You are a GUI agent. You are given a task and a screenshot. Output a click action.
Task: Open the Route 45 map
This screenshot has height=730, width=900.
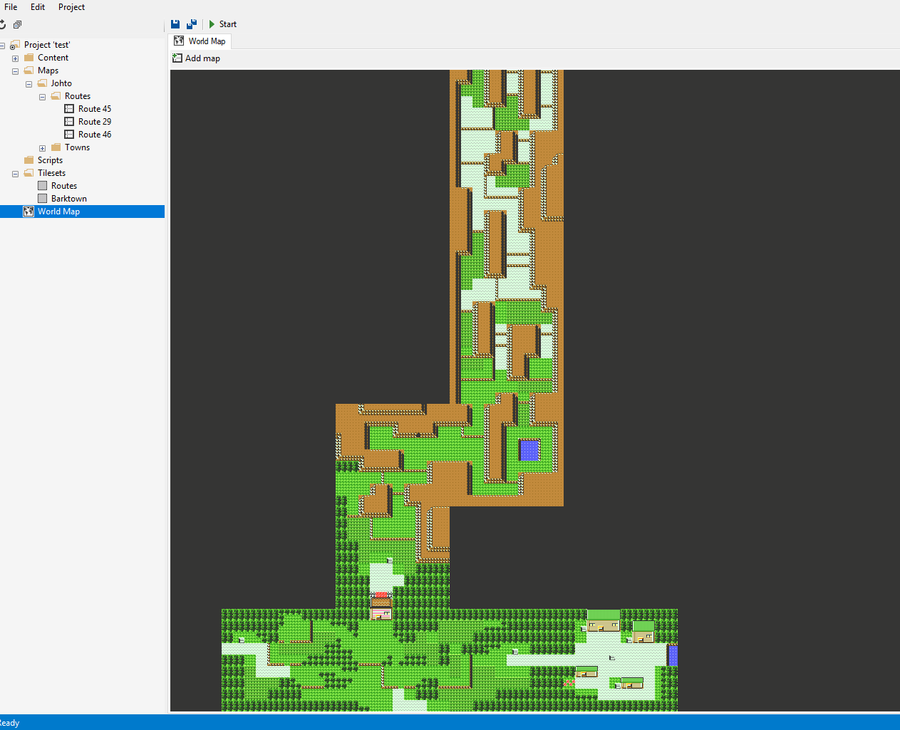[95, 108]
